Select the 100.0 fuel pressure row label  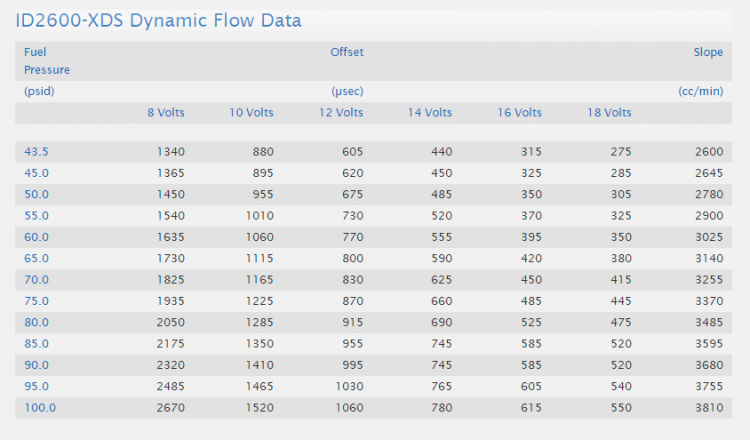(x=40, y=407)
